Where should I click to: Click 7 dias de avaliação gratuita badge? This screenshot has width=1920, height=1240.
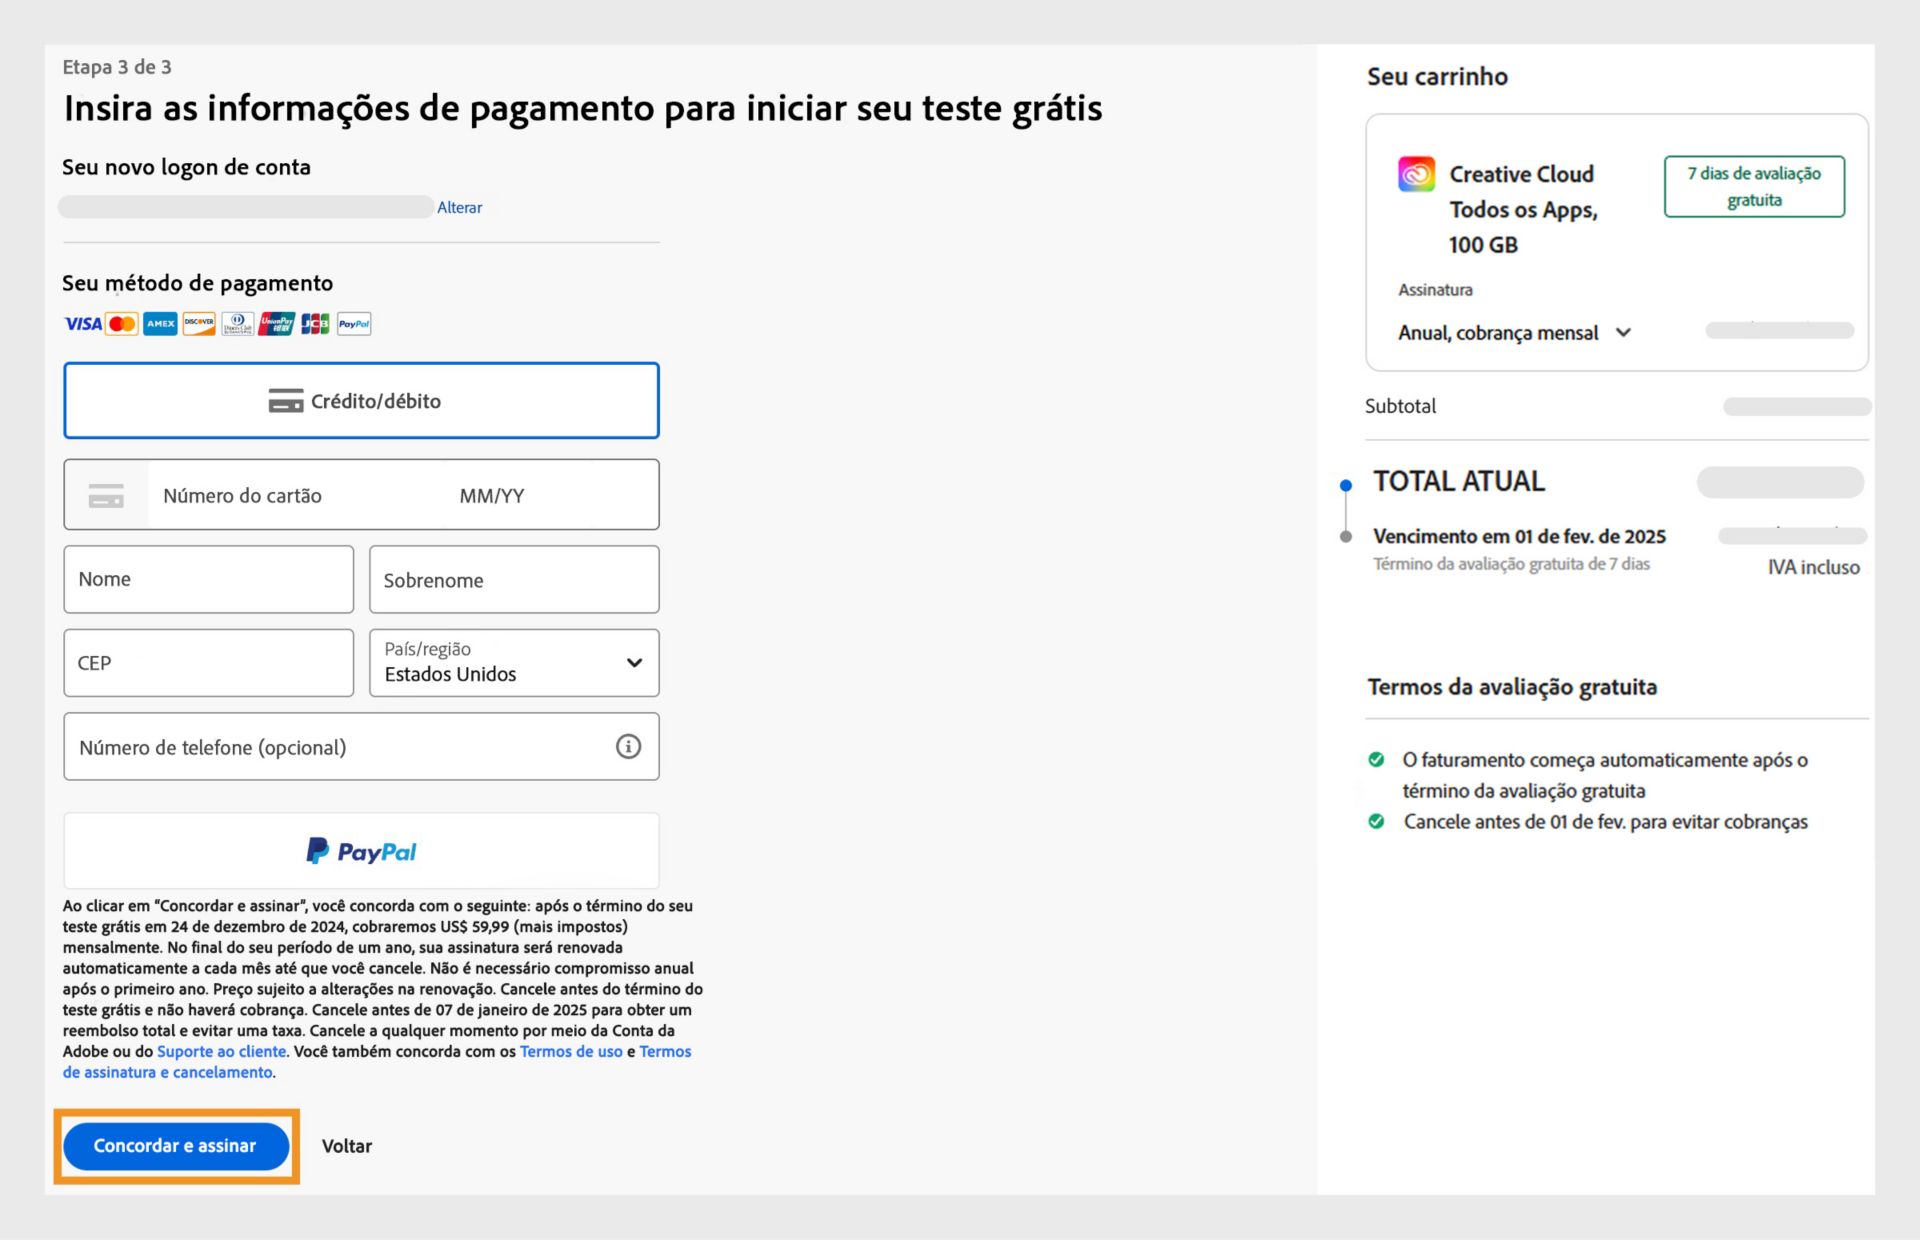pos(1754,186)
